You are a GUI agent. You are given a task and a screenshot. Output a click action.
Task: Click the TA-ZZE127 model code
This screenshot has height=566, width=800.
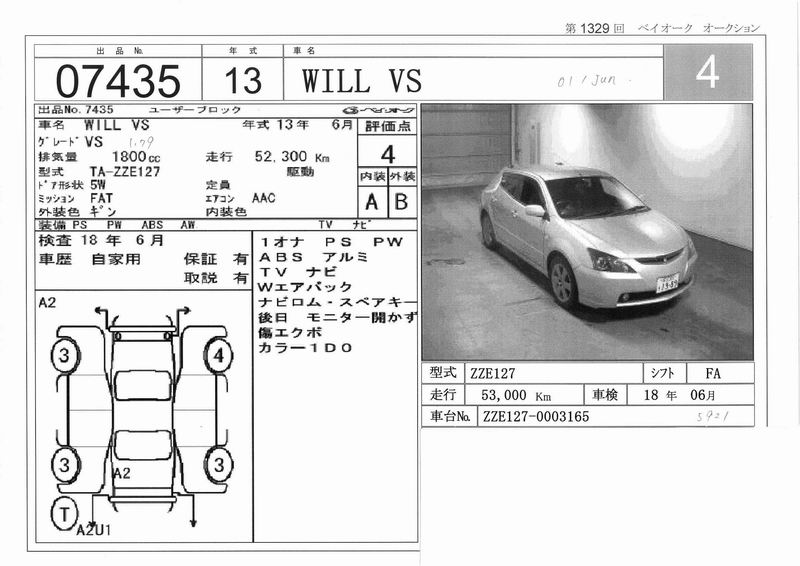[x=125, y=172]
